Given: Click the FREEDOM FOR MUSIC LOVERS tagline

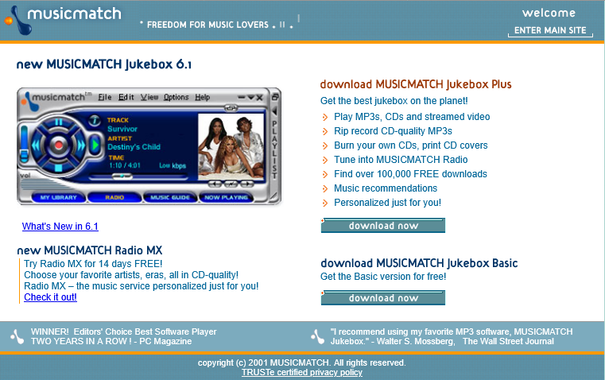Looking at the screenshot, I should point(208,25).
